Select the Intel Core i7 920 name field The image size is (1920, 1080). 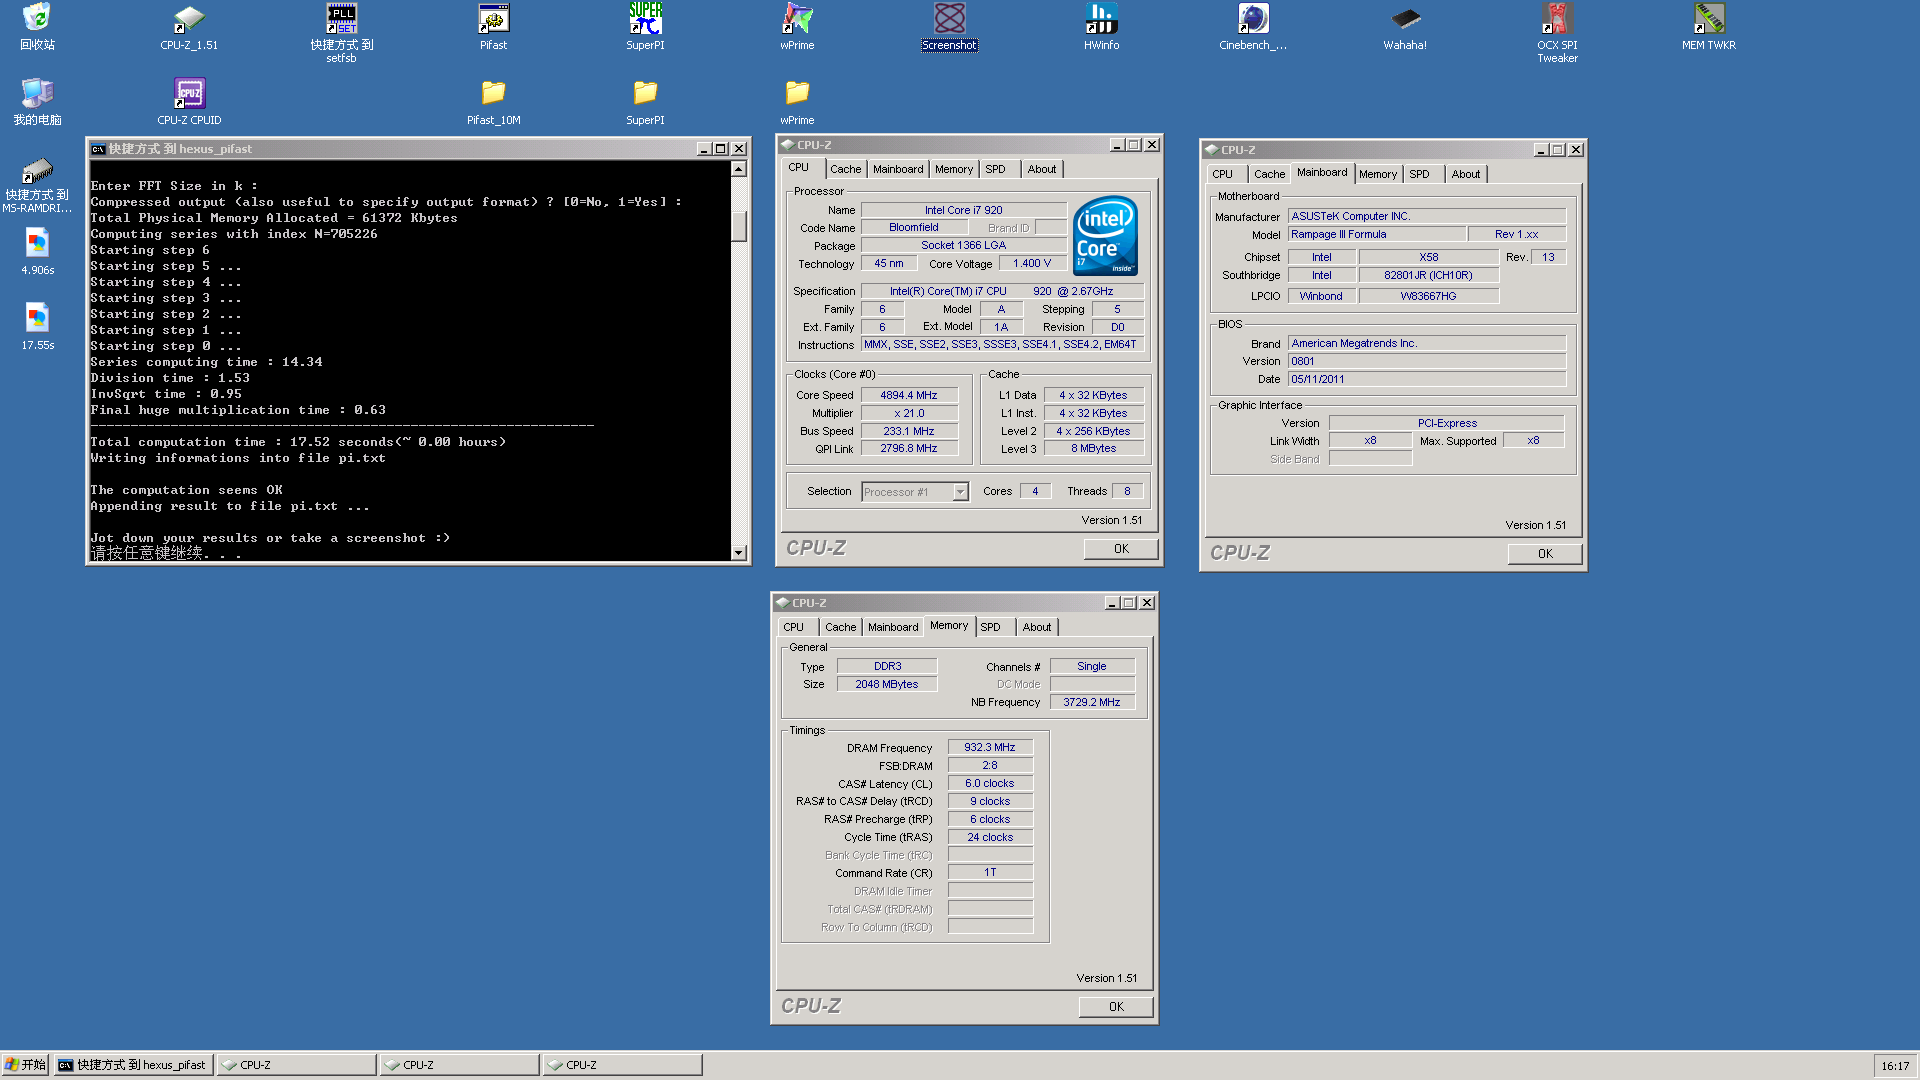coord(964,210)
